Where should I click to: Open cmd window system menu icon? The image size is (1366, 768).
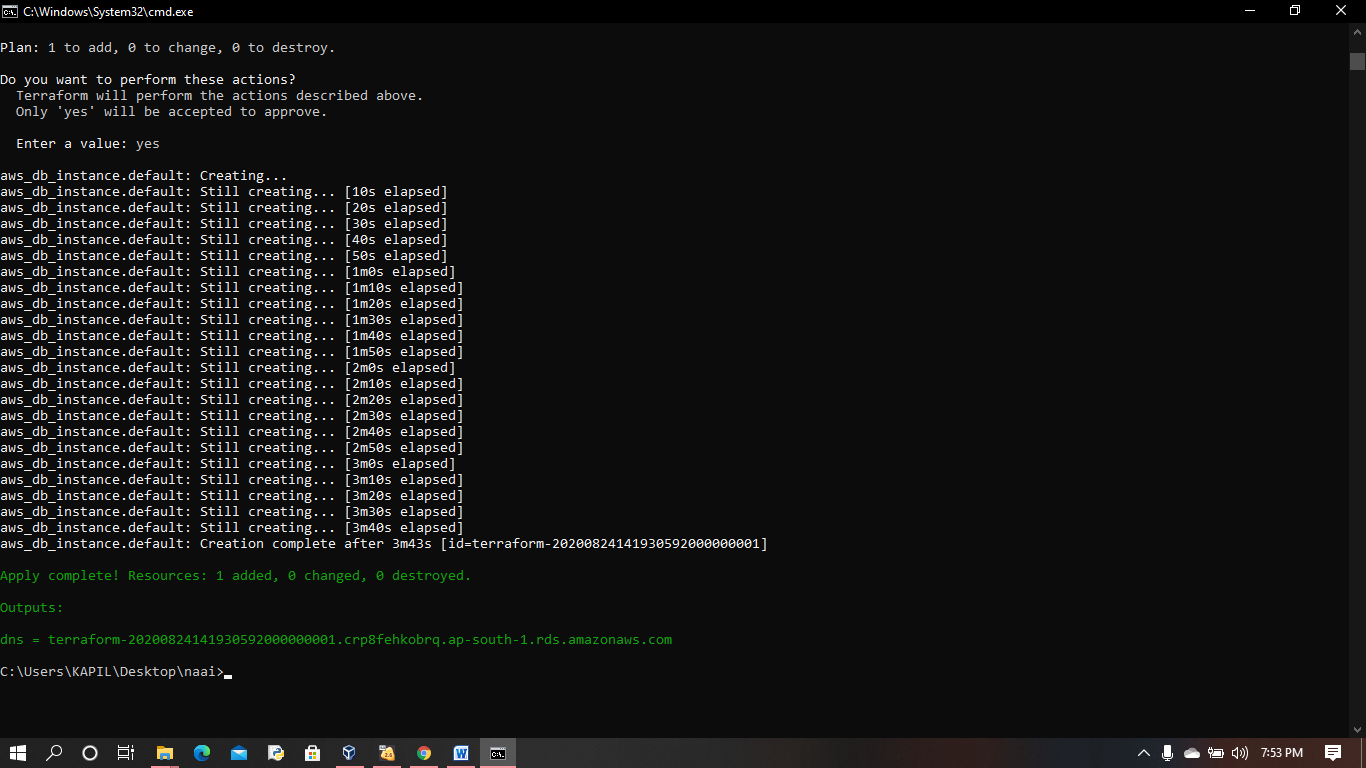pyautogui.click(x=10, y=11)
